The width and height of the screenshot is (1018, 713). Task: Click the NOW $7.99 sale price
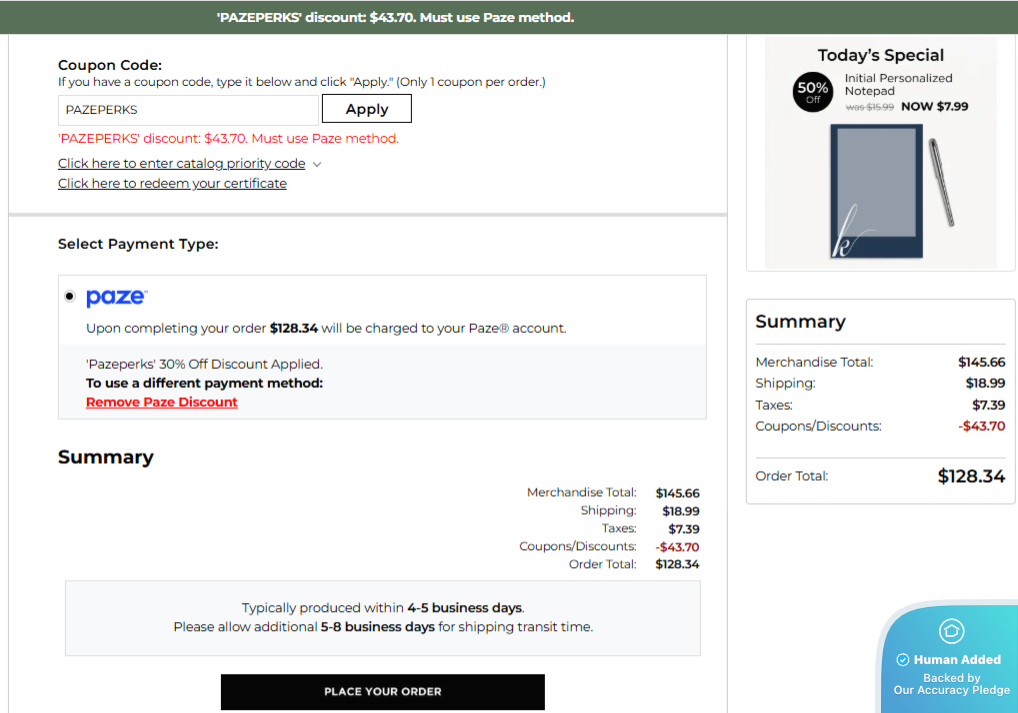tap(934, 106)
